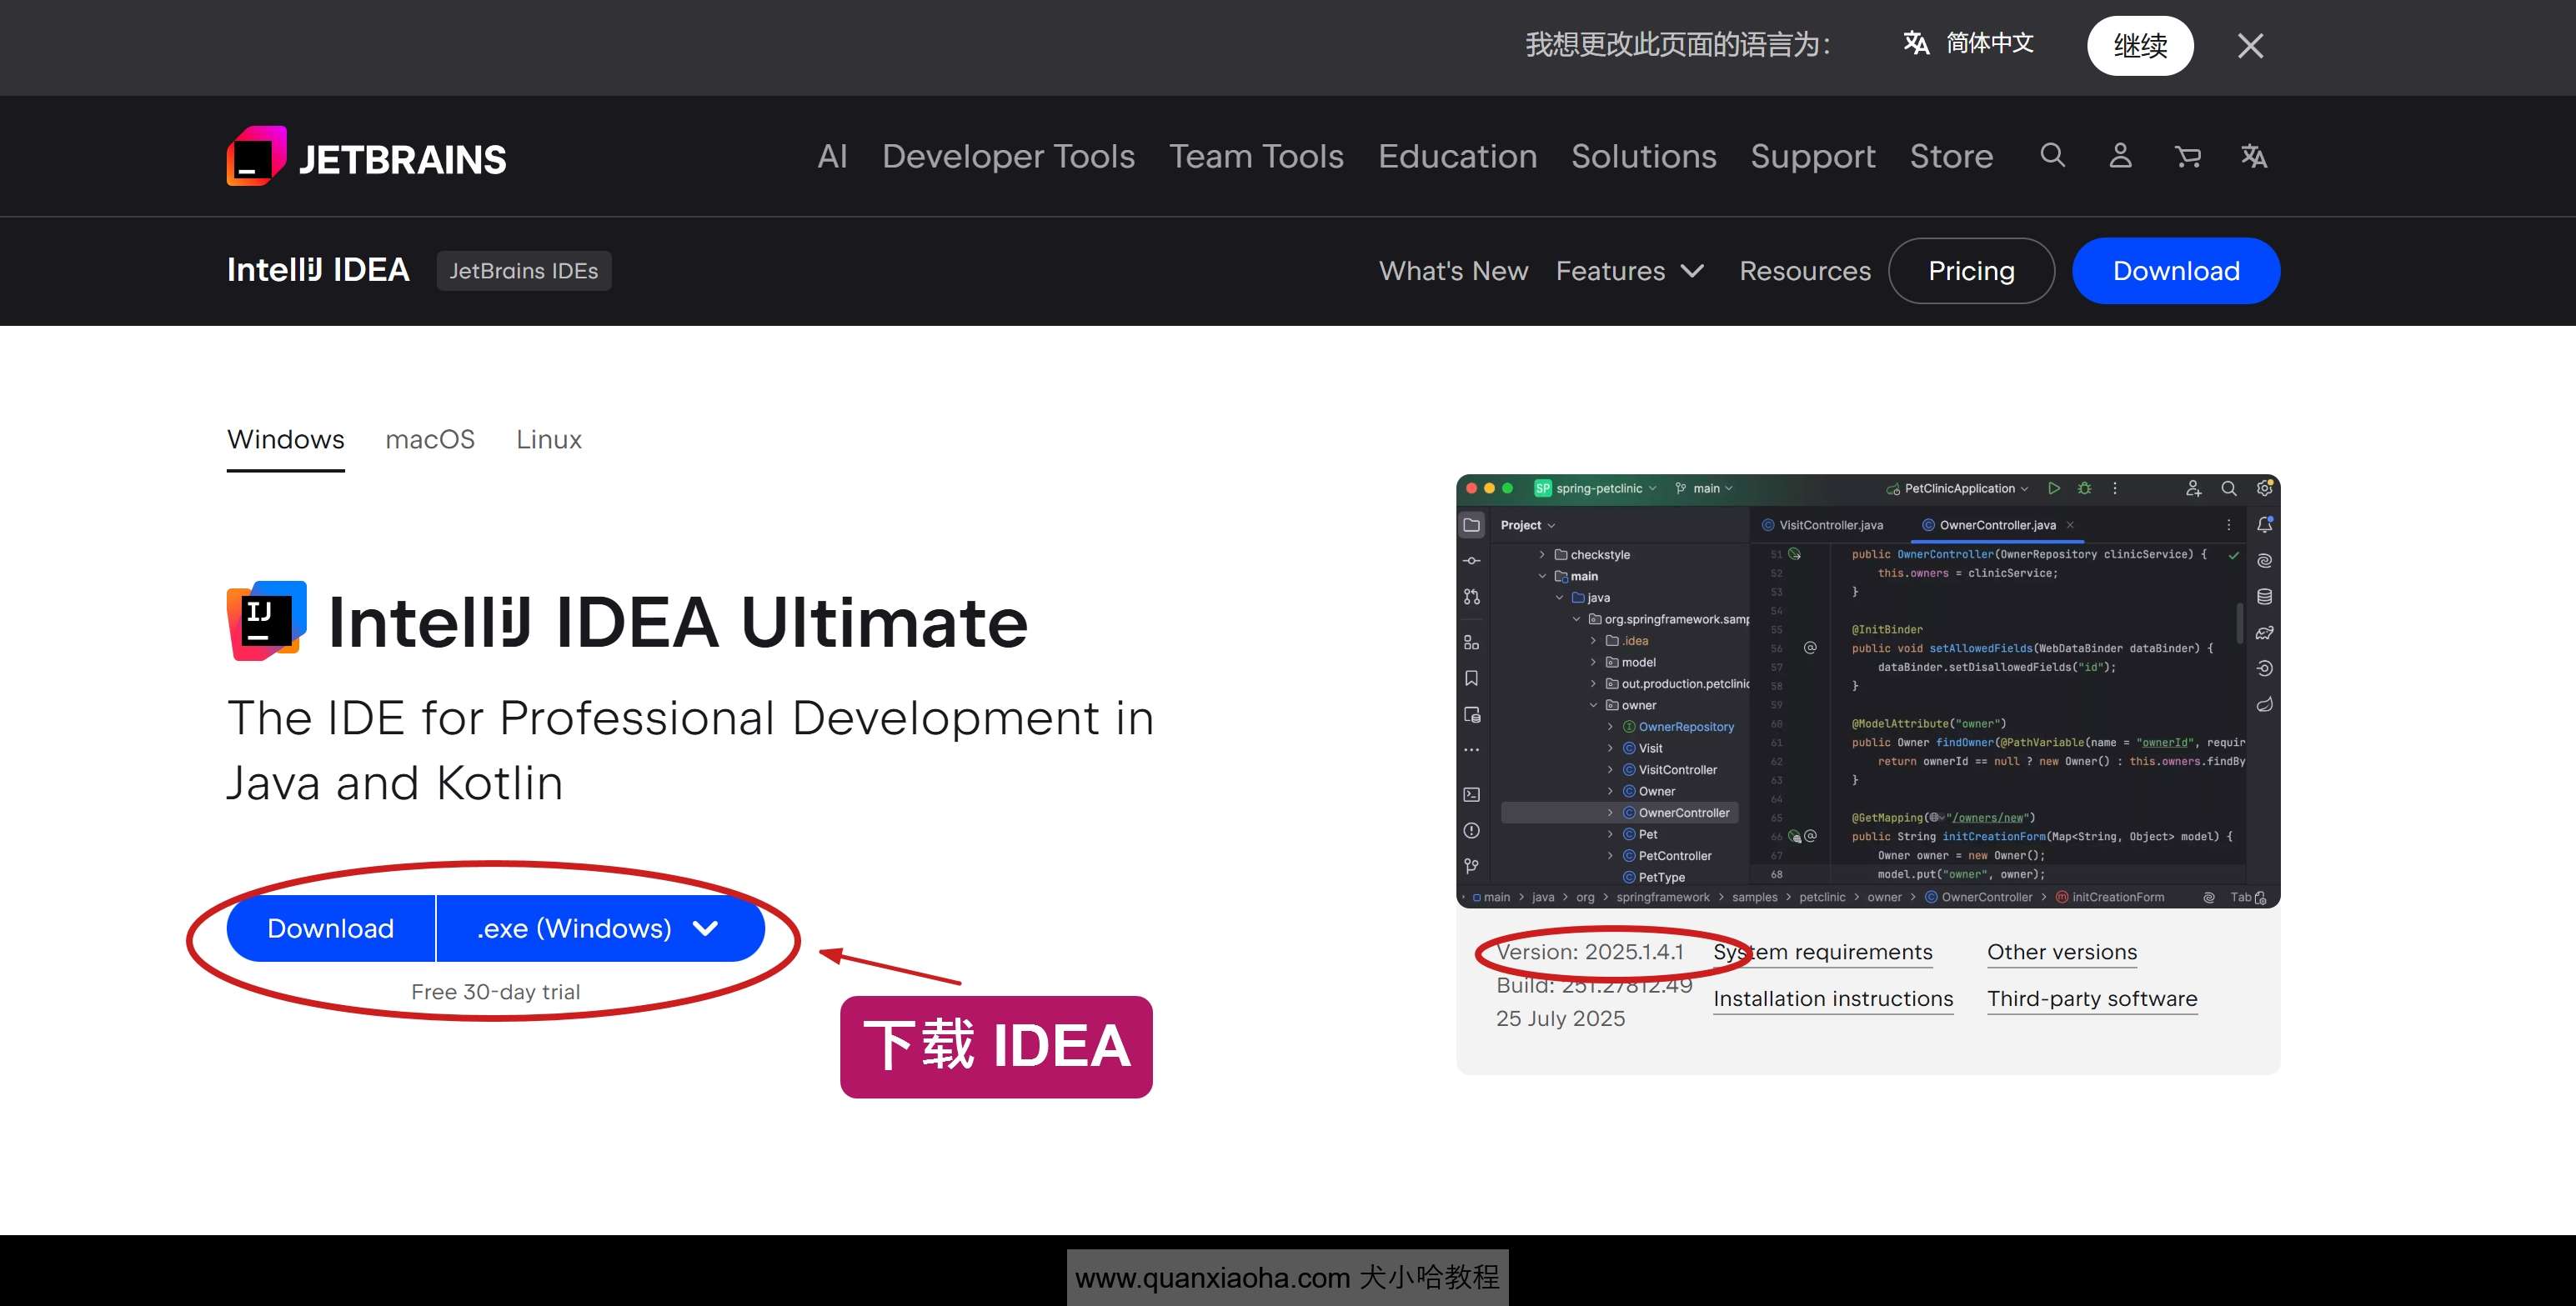Open the Education menu

tap(1457, 156)
